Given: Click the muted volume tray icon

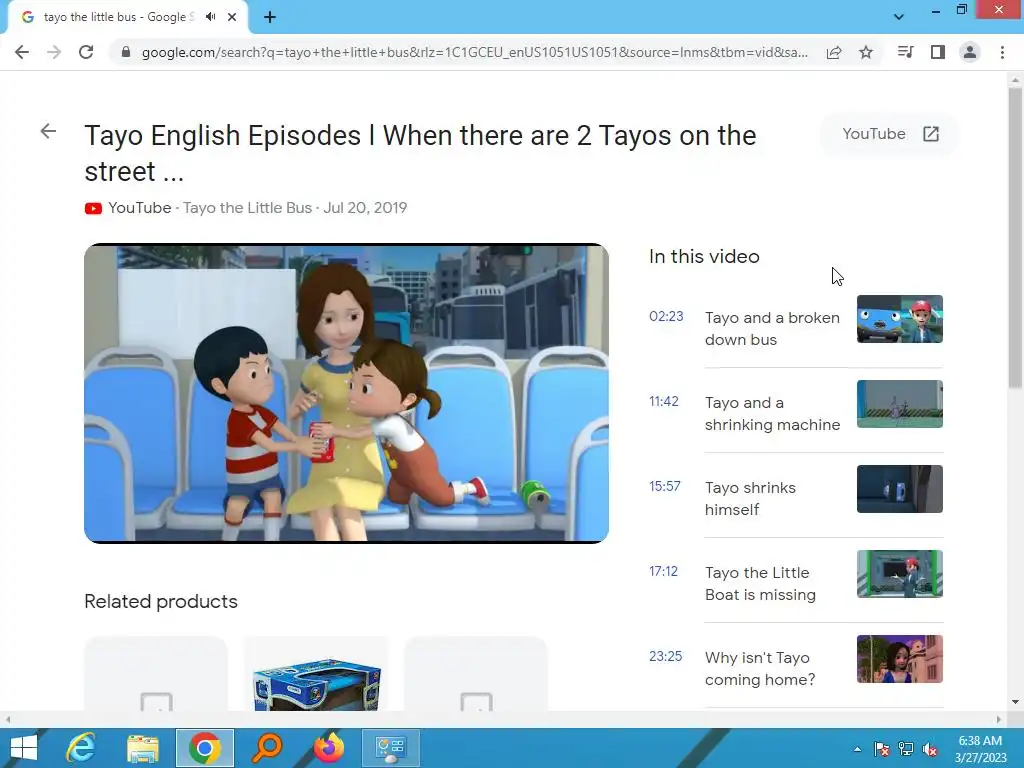Looking at the screenshot, I should 930,749.
